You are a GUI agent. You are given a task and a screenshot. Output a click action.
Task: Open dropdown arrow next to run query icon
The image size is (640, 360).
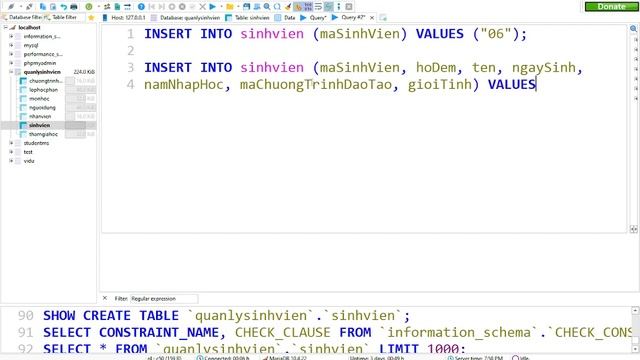[222, 7]
